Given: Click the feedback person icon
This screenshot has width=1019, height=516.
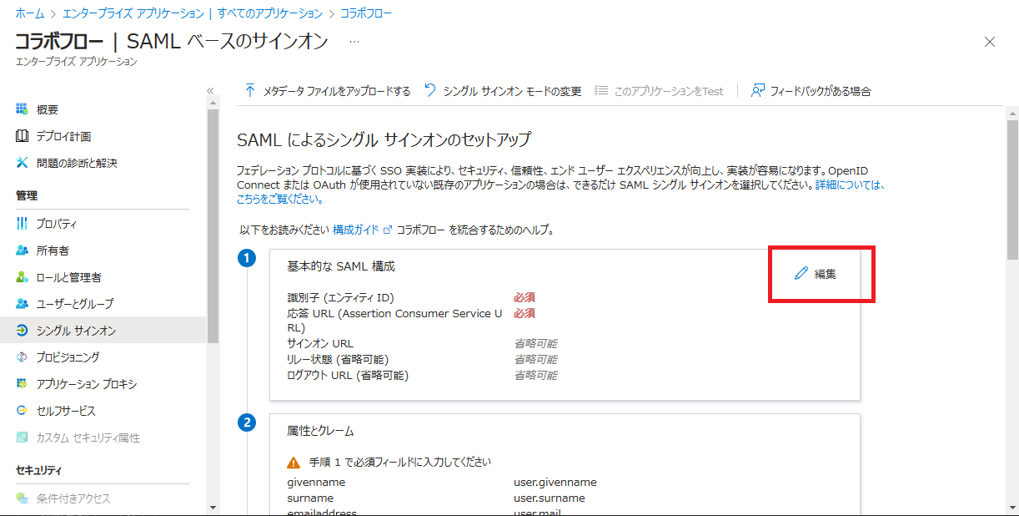Looking at the screenshot, I should pos(757,90).
